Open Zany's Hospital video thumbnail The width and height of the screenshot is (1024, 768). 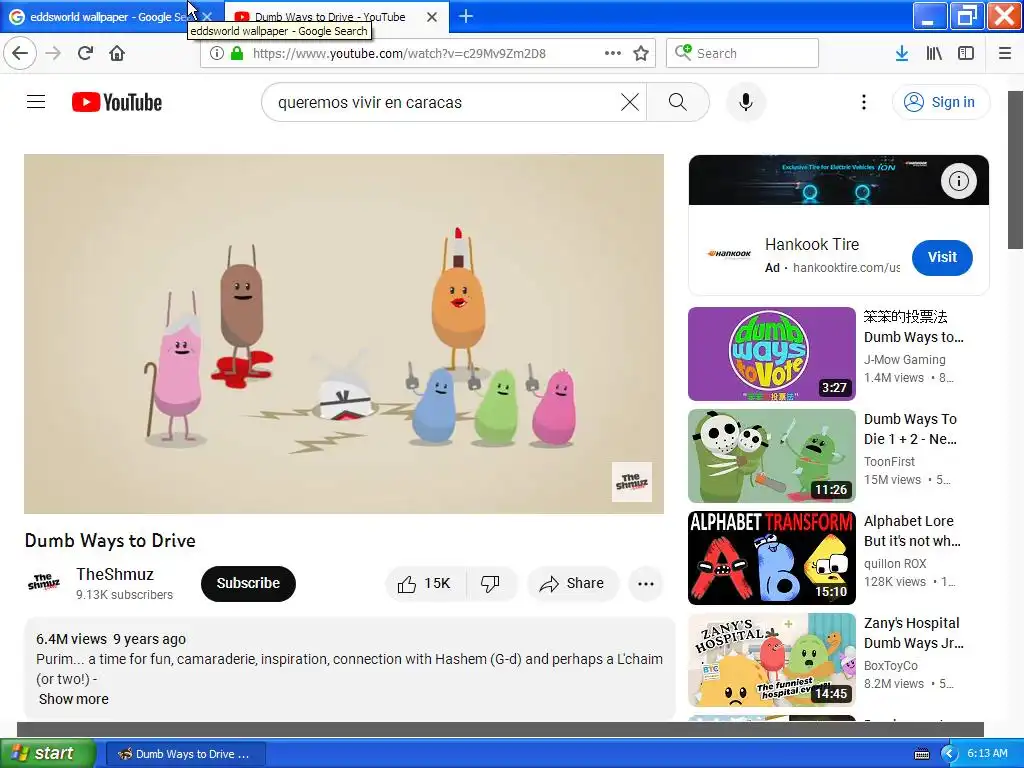tap(771, 660)
